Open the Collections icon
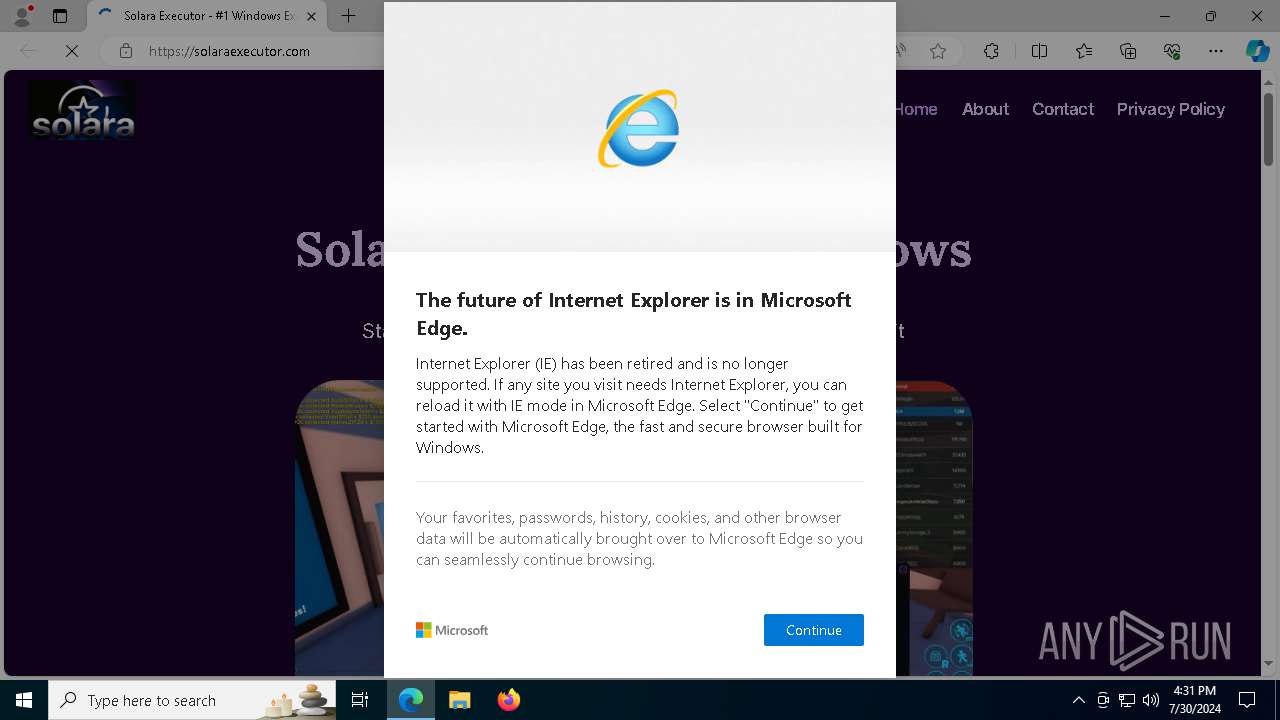This screenshot has height=720, width=1280. [x=1128, y=51]
